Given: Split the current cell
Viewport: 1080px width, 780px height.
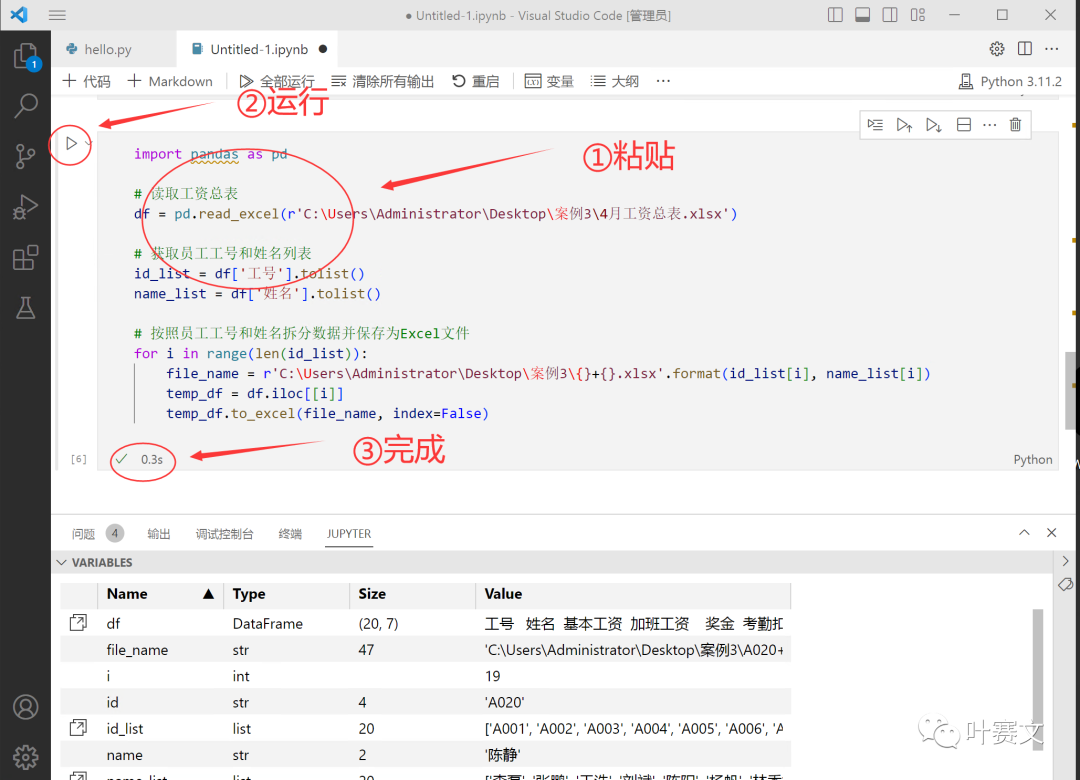Looking at the screenshot, I should (x=962, y=124).
